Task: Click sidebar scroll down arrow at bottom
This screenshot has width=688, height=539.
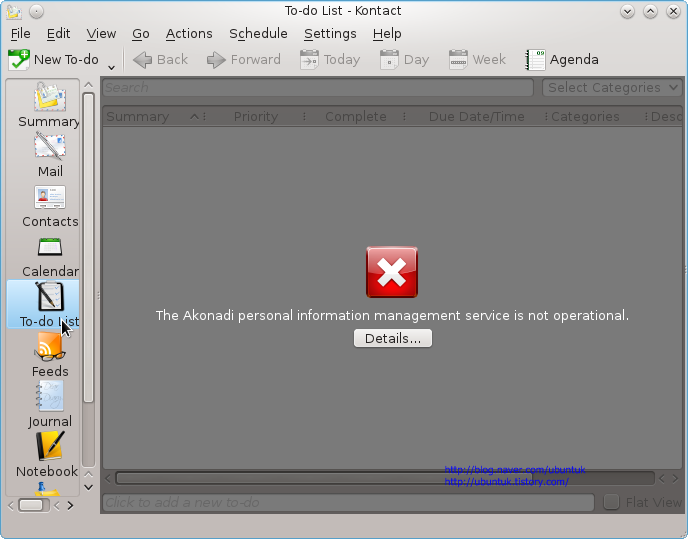Action: (88, 487)
